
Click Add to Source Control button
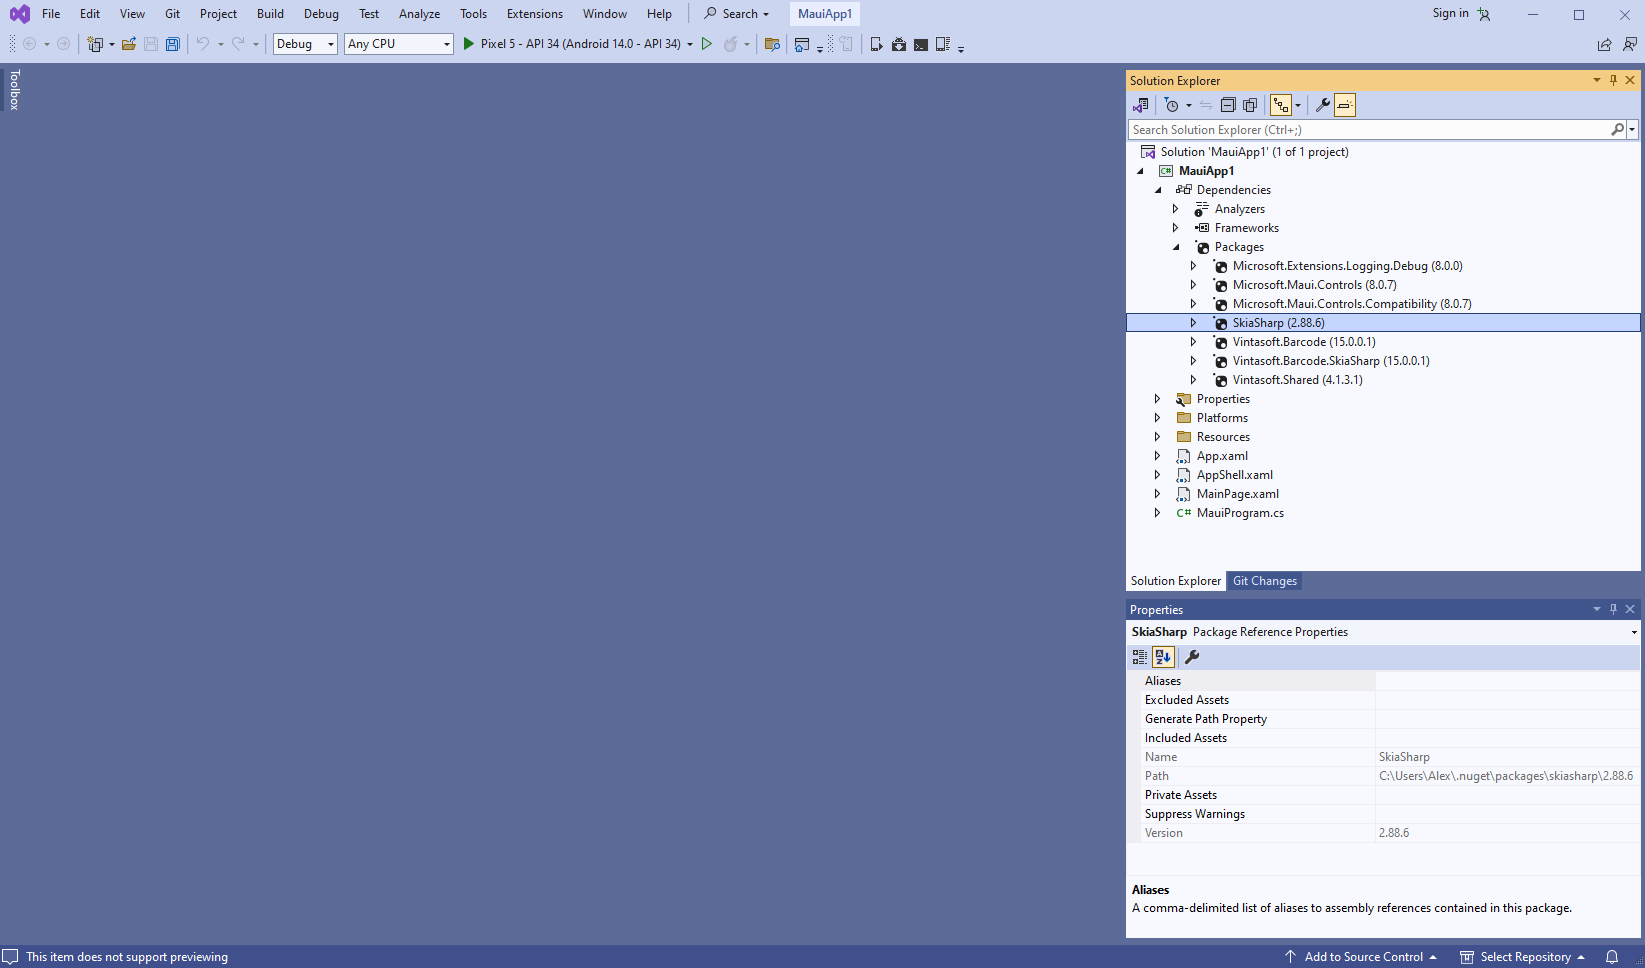point(1361,957)
